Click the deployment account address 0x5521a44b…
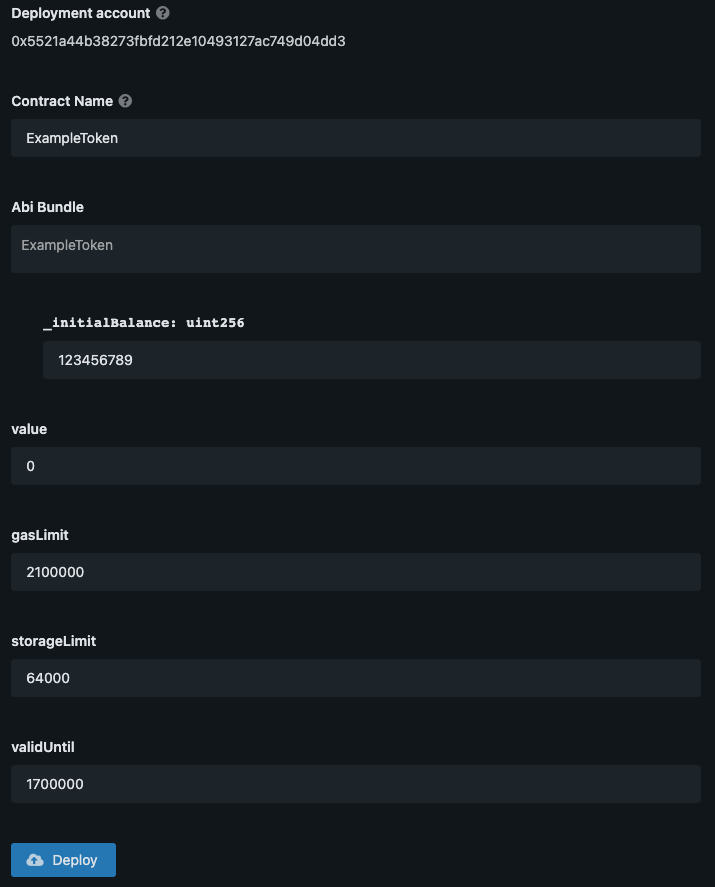 click(178, 41)
